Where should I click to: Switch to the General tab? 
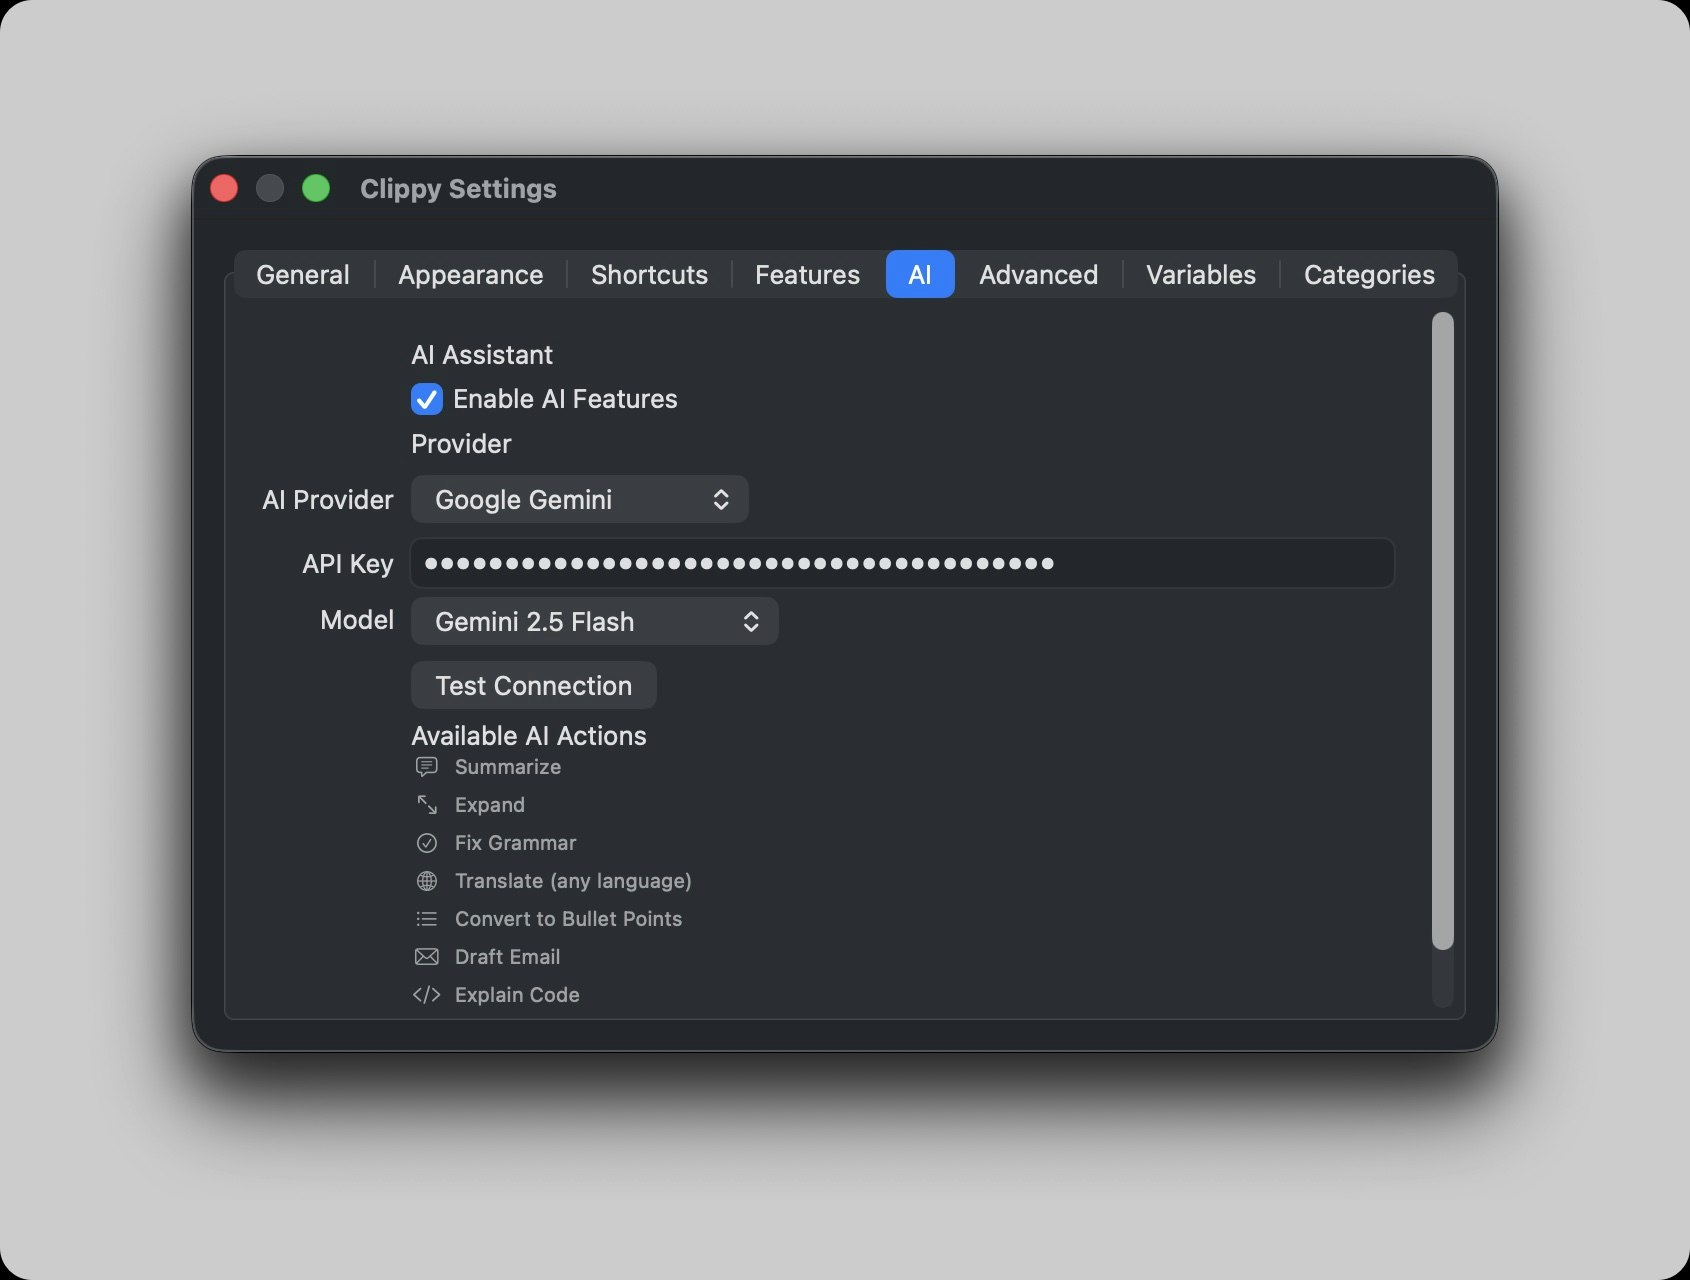[x=302, y=275]
